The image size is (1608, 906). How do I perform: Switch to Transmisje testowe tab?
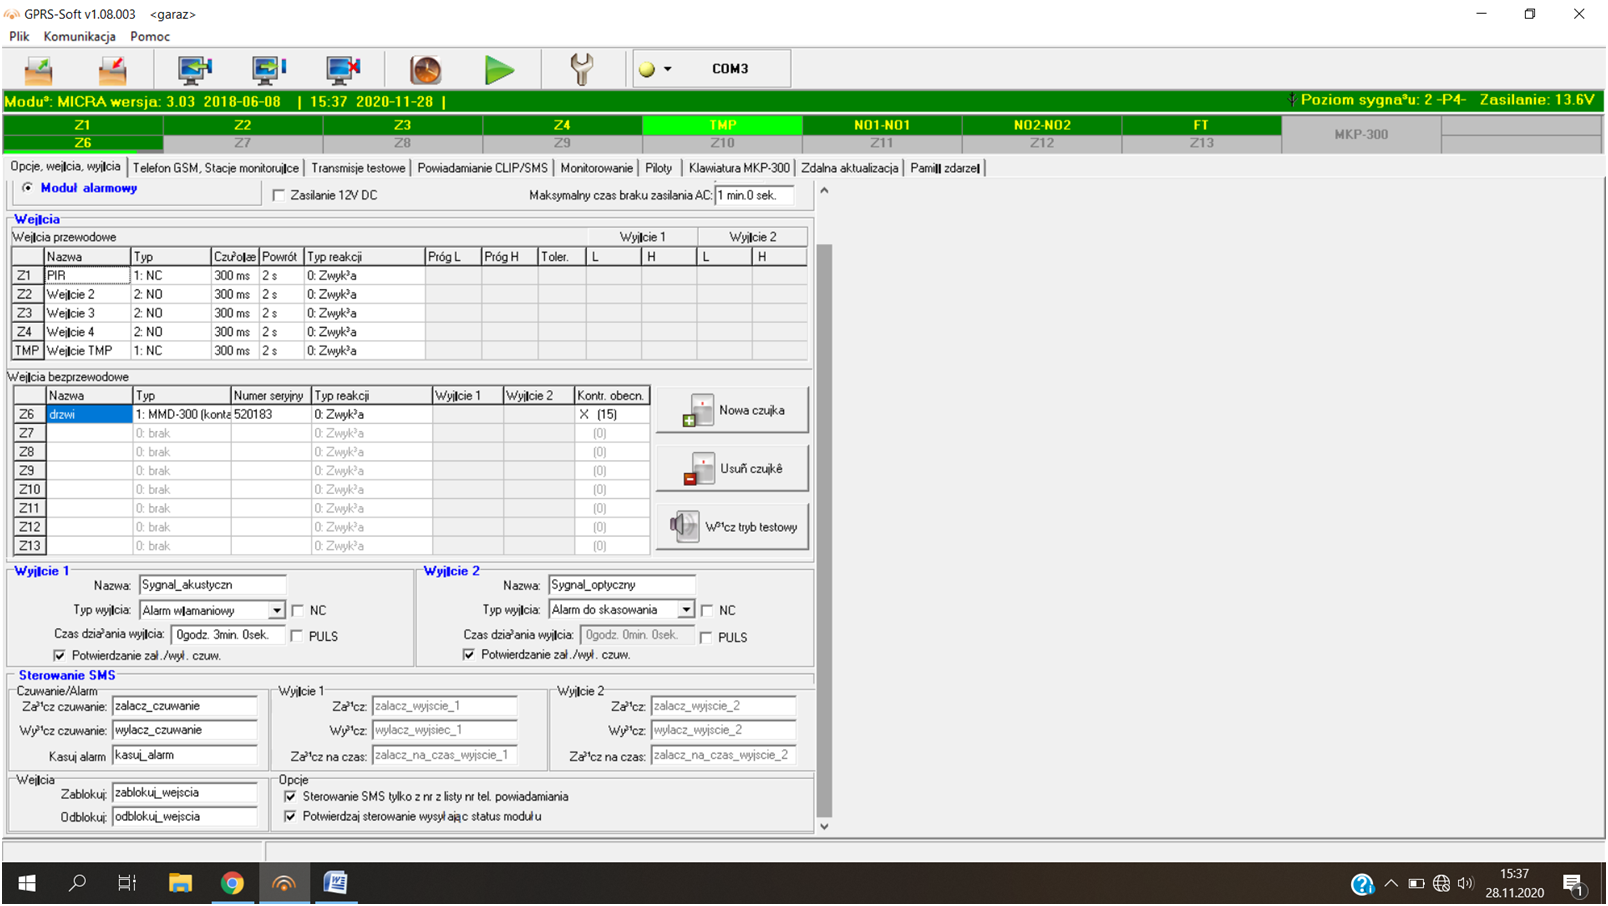point(358,168)
